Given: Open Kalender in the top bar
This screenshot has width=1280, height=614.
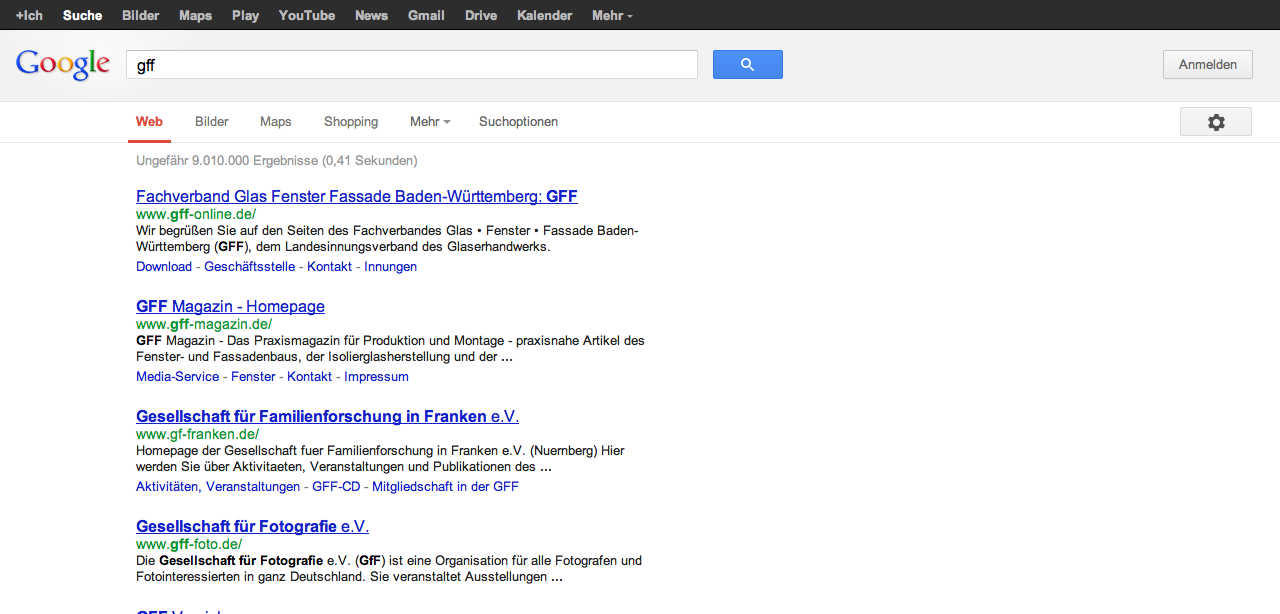Looking at the screenshot, I should 544,15.
